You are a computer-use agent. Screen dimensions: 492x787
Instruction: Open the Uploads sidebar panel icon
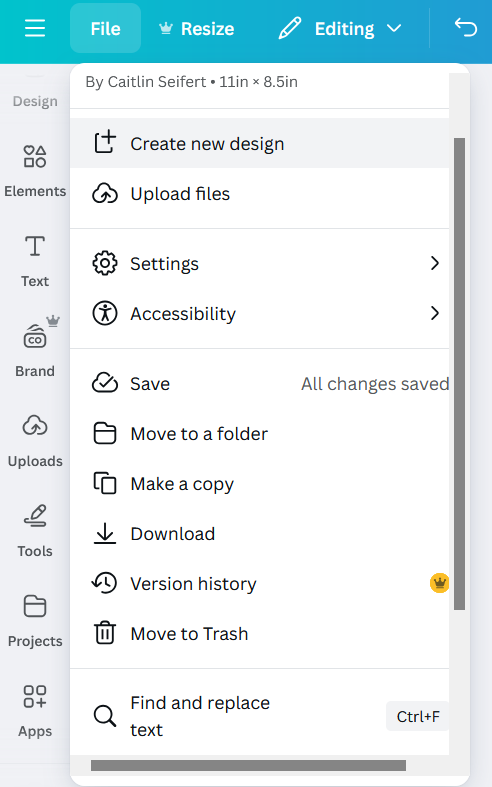point(35,426)
